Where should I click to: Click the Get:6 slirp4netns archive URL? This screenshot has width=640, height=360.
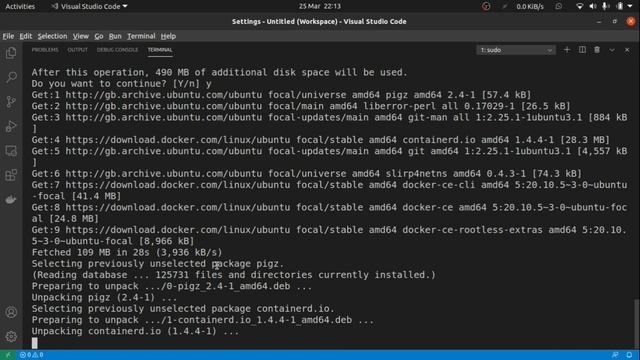(164, 173)
